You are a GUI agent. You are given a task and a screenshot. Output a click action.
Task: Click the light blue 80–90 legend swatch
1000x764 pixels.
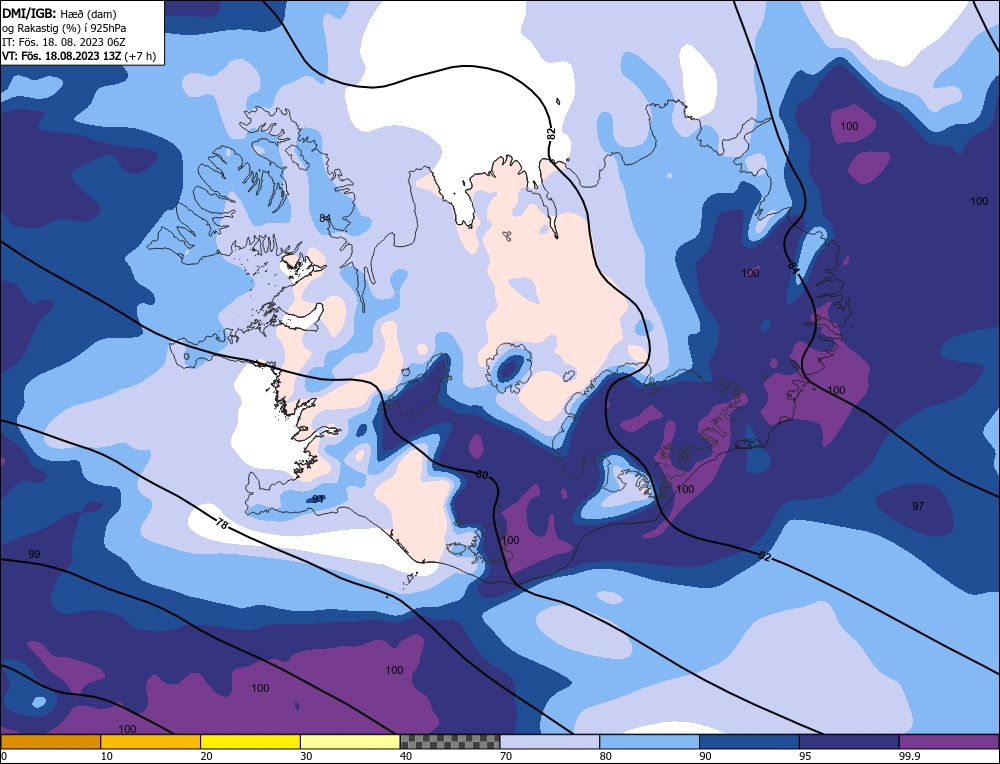pos(649,741)
